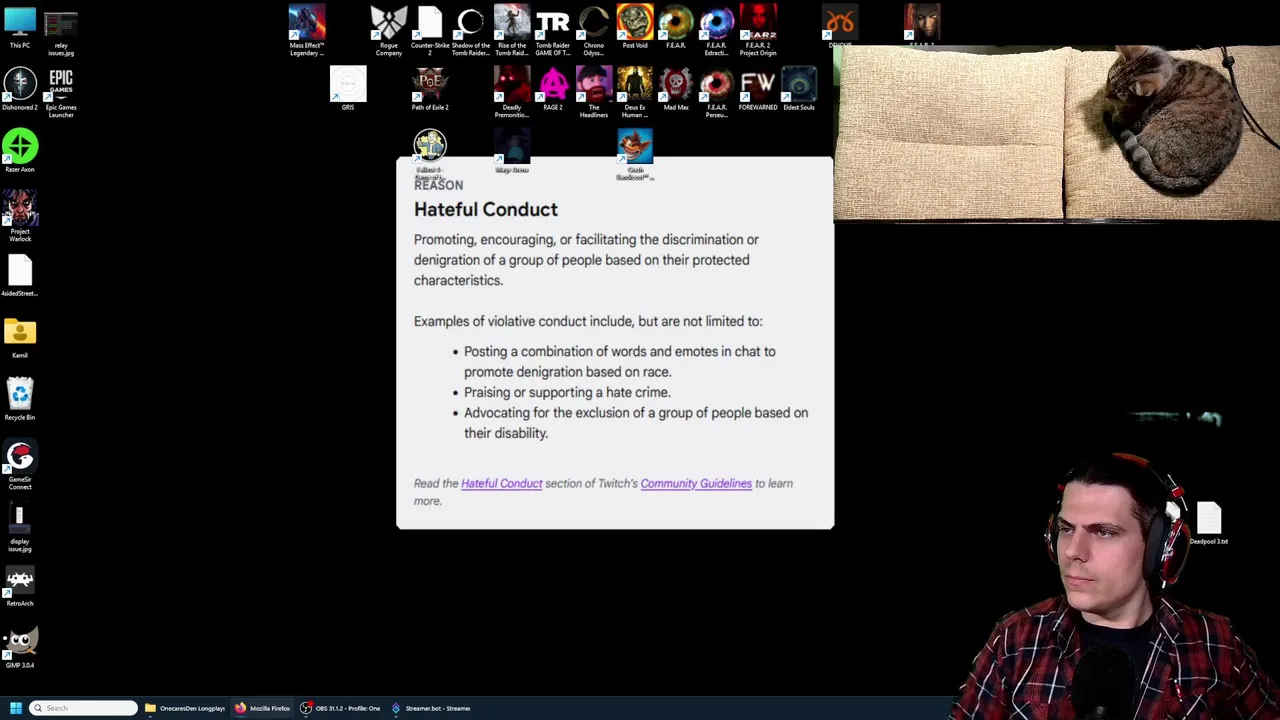Open the Mad Max shortcut
This screenshot has width=1280, height=720.
point(676,90)
